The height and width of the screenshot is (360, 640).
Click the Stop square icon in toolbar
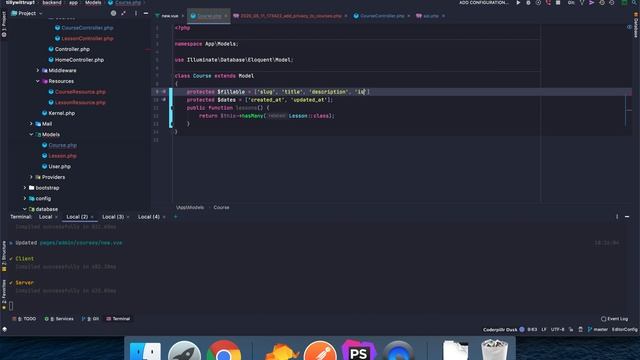click(558, 2)
